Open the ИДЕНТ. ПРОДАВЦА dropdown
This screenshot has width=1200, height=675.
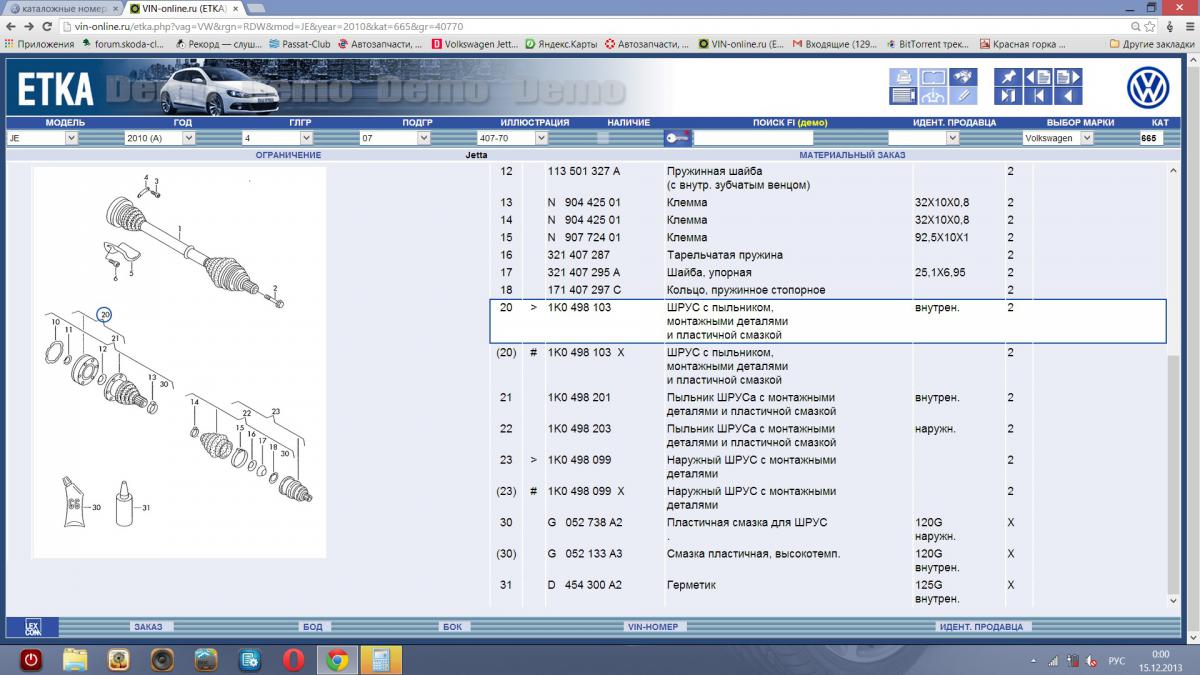point(923,138)
